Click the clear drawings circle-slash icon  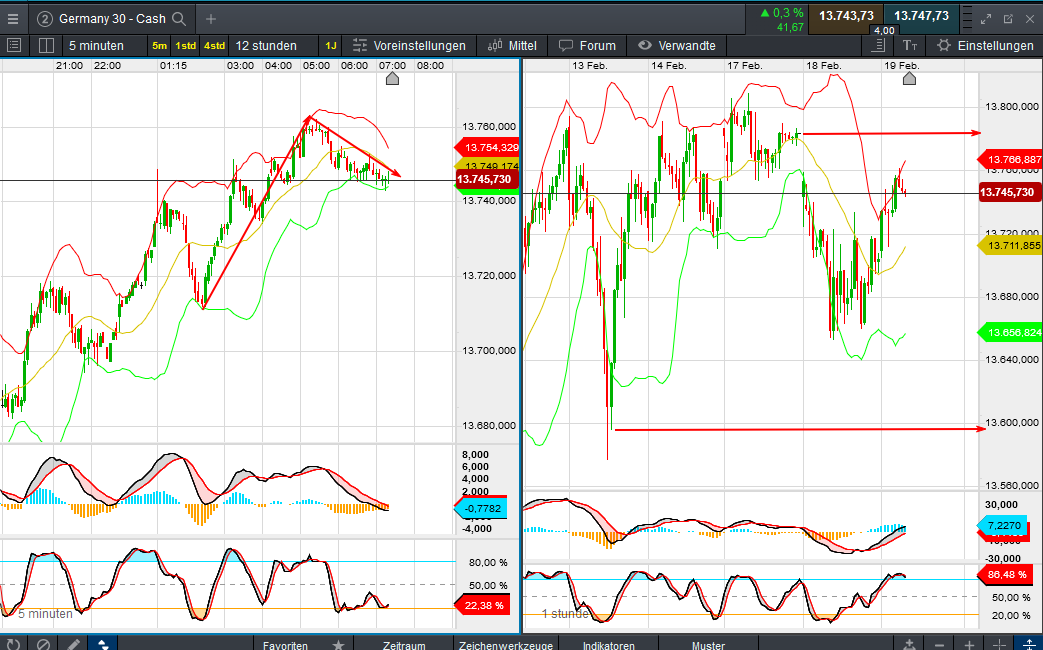tap(43, 643)
